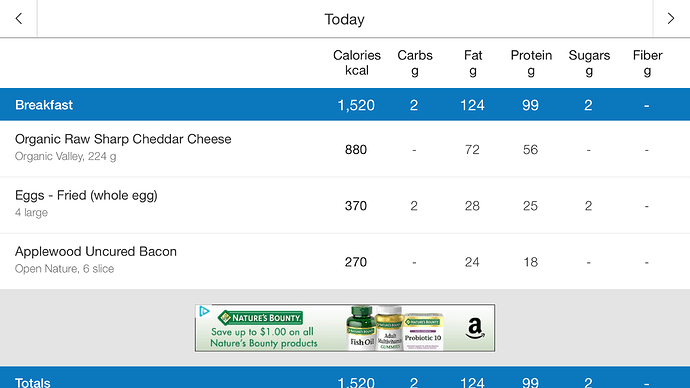This screenshot has width=690, height=388.
Task: Click the Fat column header
Action: pyautogui.click(x=473, y=63)
